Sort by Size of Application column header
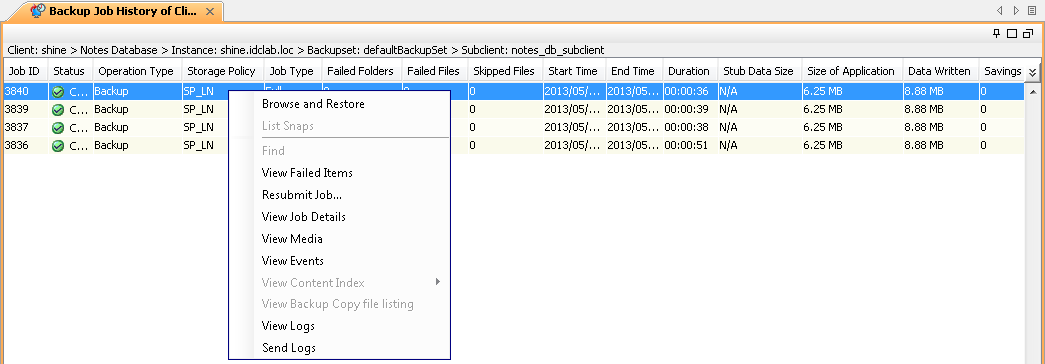The image size is (1045, 364). click(x=851, y=71)
